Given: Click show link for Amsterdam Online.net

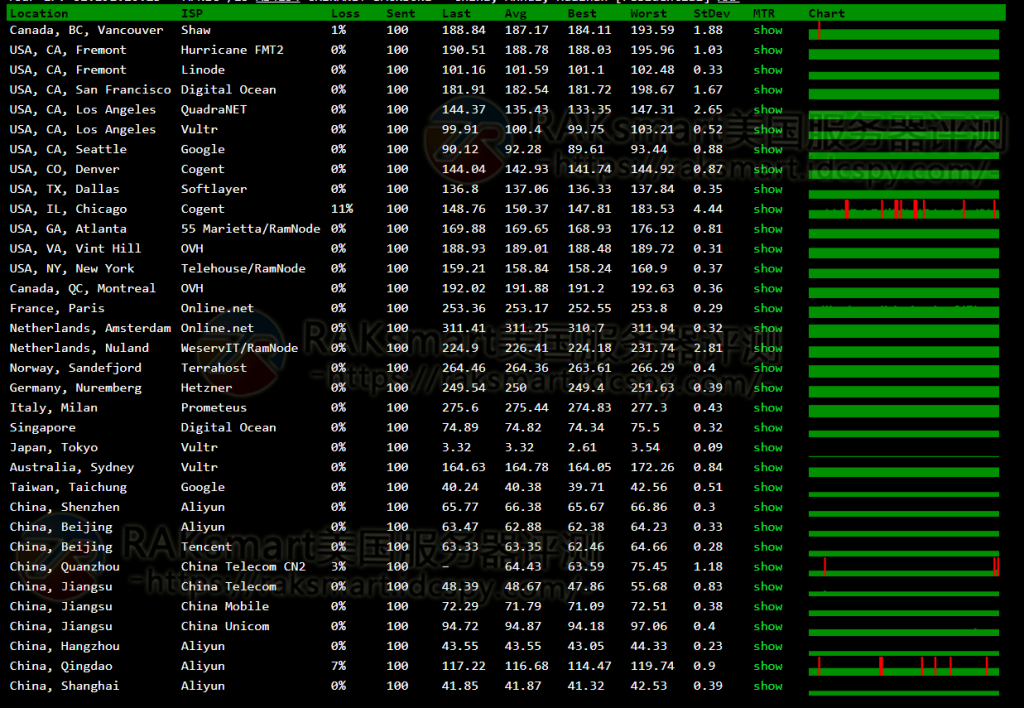Looking at the screenshot, I should click(x=768, y=329).
